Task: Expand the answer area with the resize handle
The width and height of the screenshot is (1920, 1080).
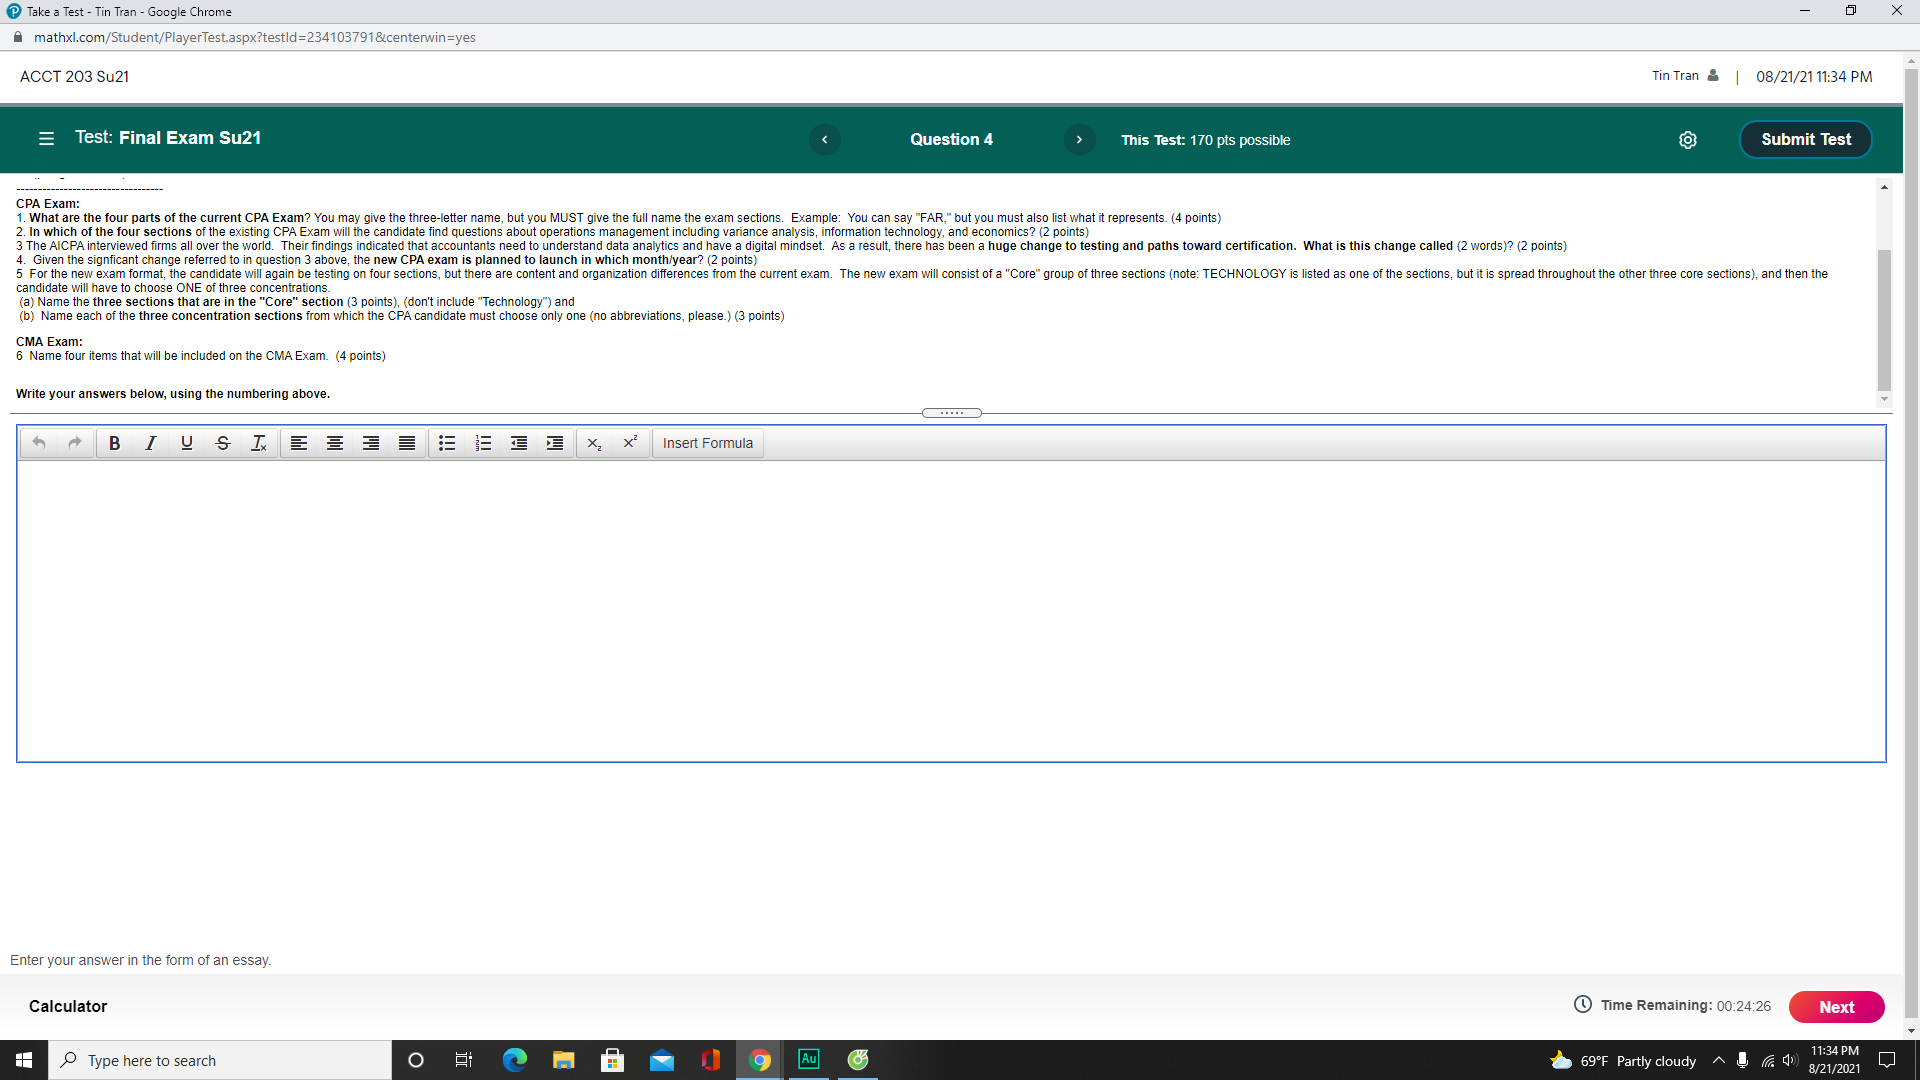Action: [951, 412]
